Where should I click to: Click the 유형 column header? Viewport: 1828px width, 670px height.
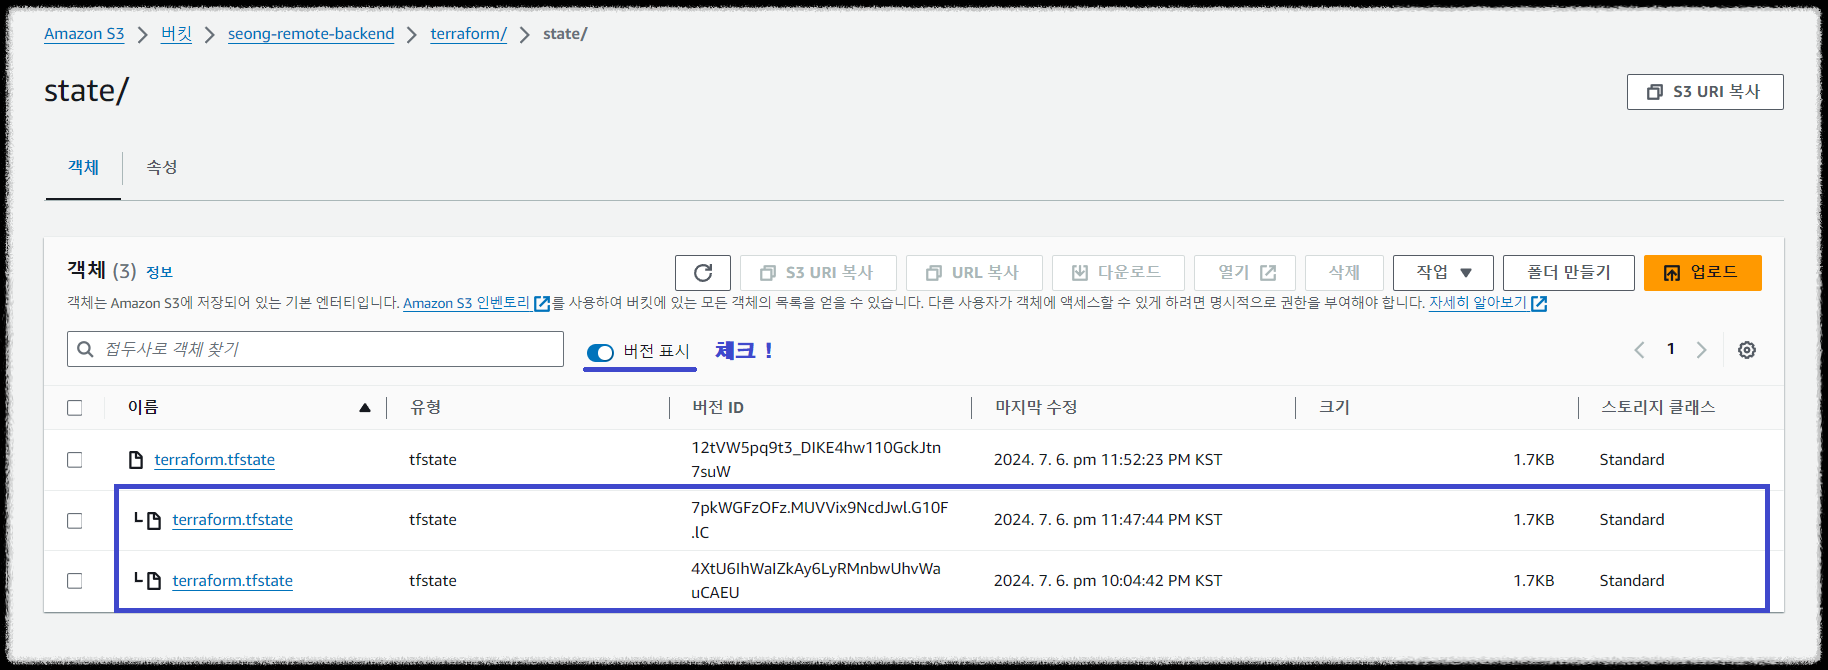click(x=425, y=408)
